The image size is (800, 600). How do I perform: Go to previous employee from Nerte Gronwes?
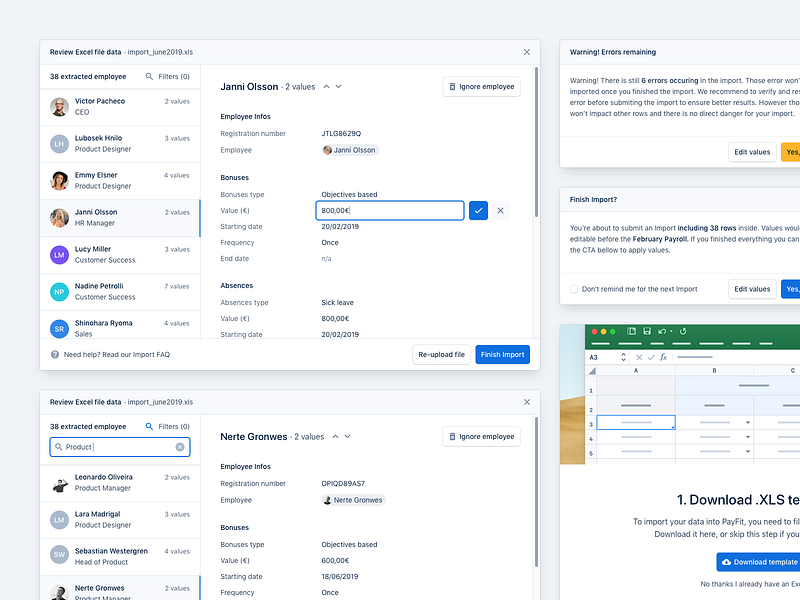click(x=335, y=437)
